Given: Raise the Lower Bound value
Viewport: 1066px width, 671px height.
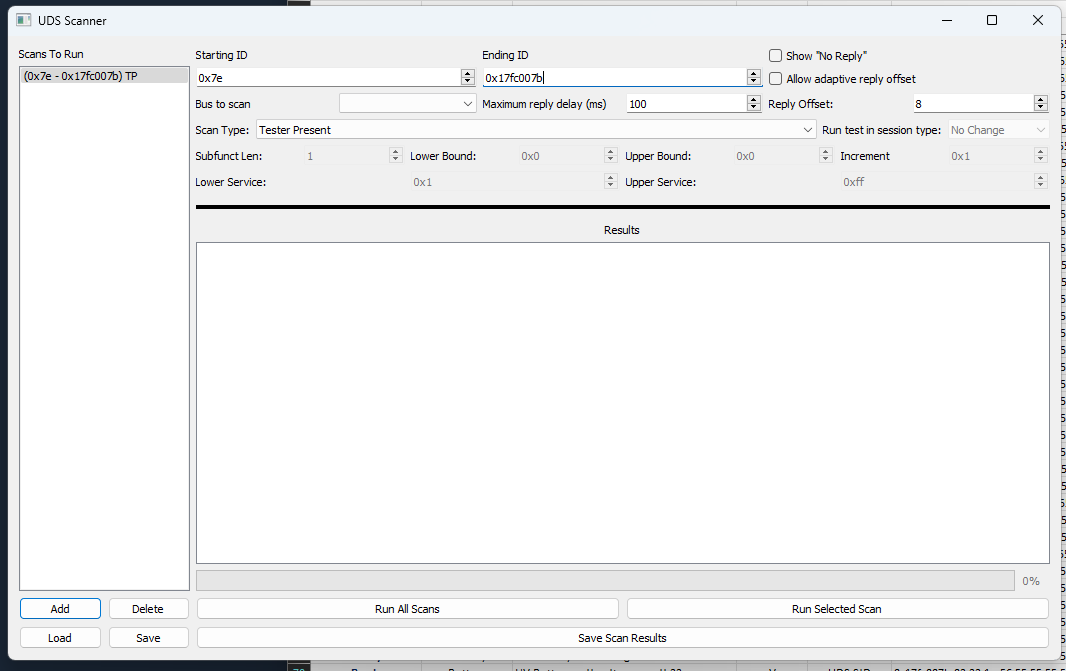Looking at the screenshot, I should (x=609, y=151).
